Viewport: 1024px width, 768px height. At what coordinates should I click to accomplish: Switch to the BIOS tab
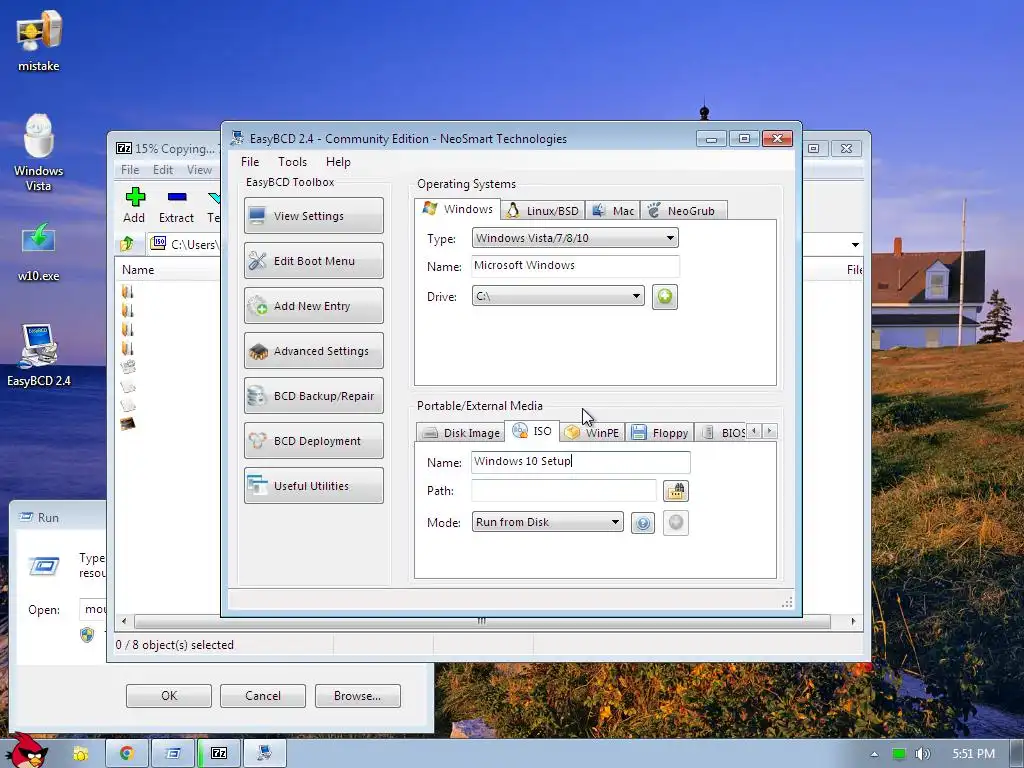click(722, 432)
